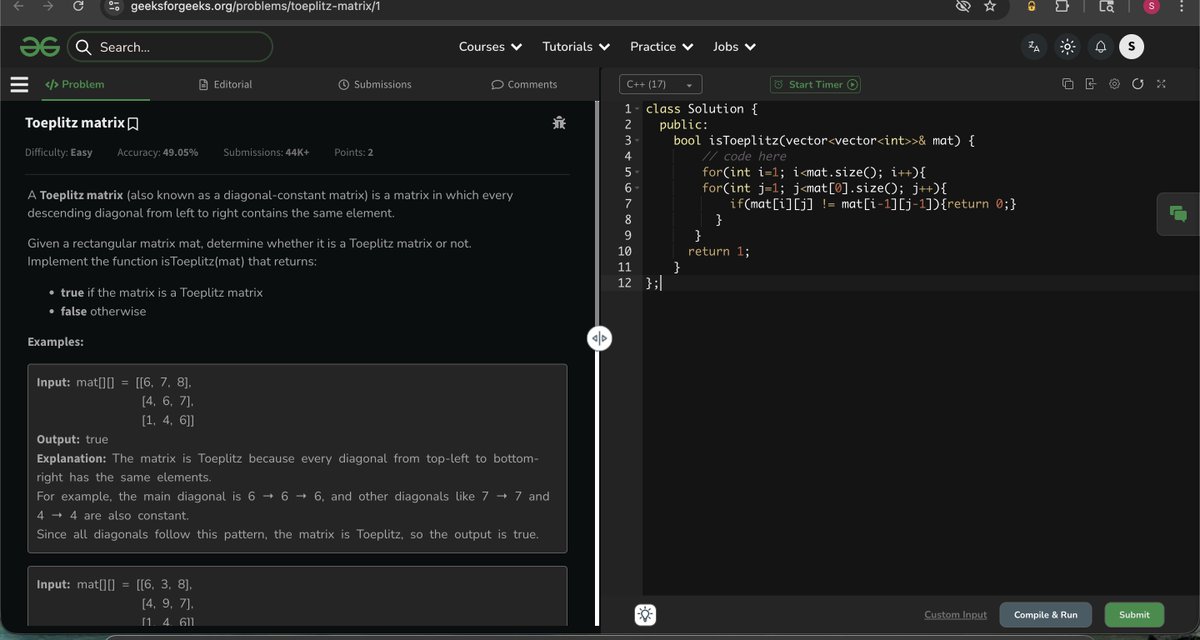Click the 'Accuracy: 49.05%' label
Viewport: 1200px width, 640px height.
pos(157,153)
